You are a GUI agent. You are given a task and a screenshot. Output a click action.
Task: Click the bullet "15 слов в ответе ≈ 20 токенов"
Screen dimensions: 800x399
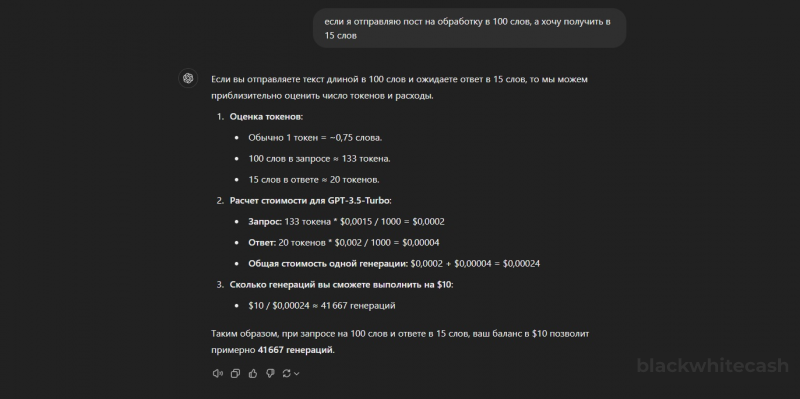click(x=314, y=180)
